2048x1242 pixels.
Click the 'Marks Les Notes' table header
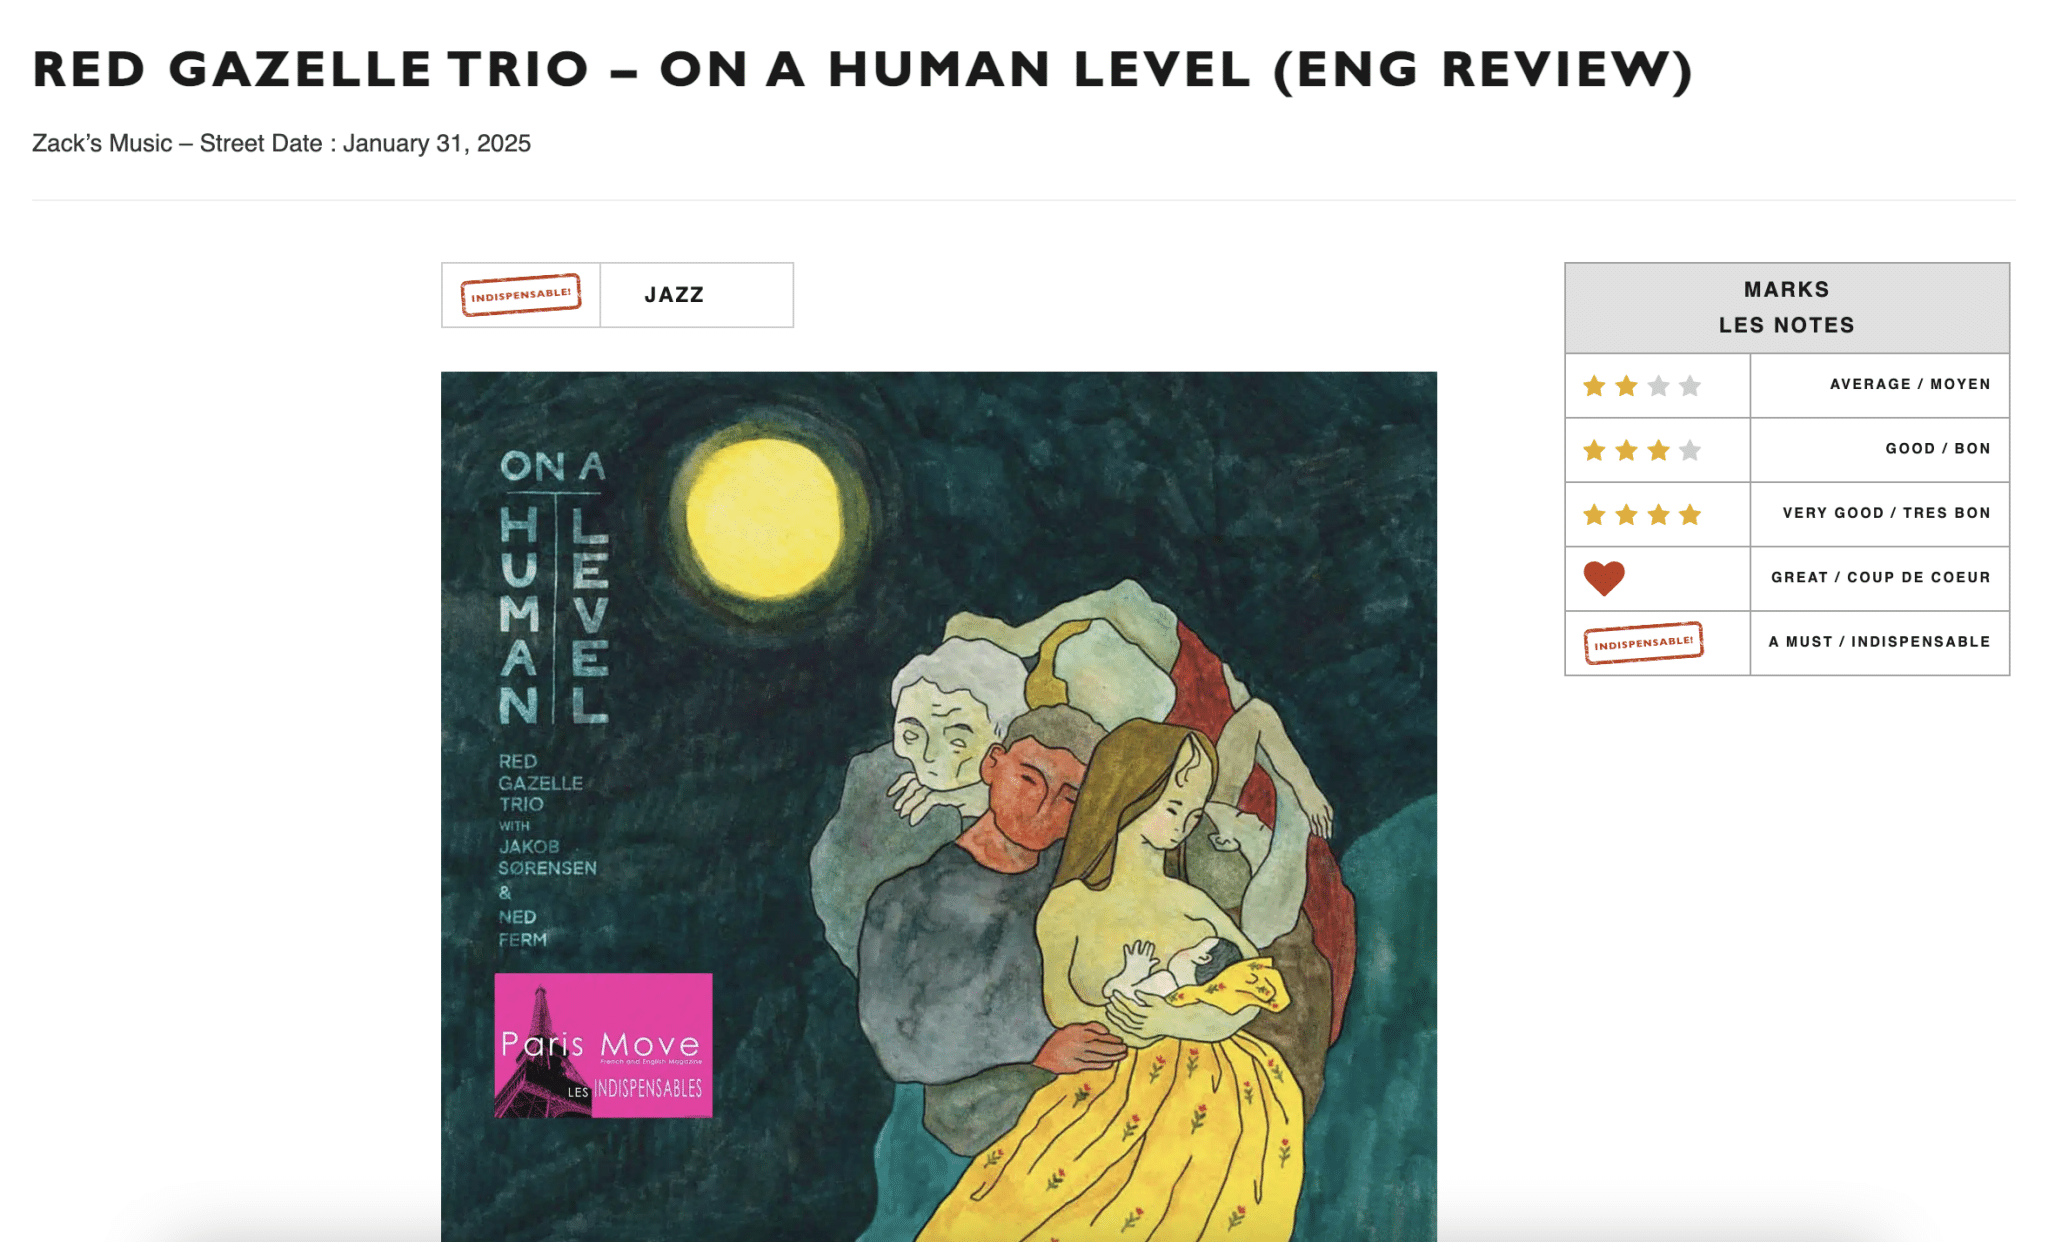(1787, 308)
